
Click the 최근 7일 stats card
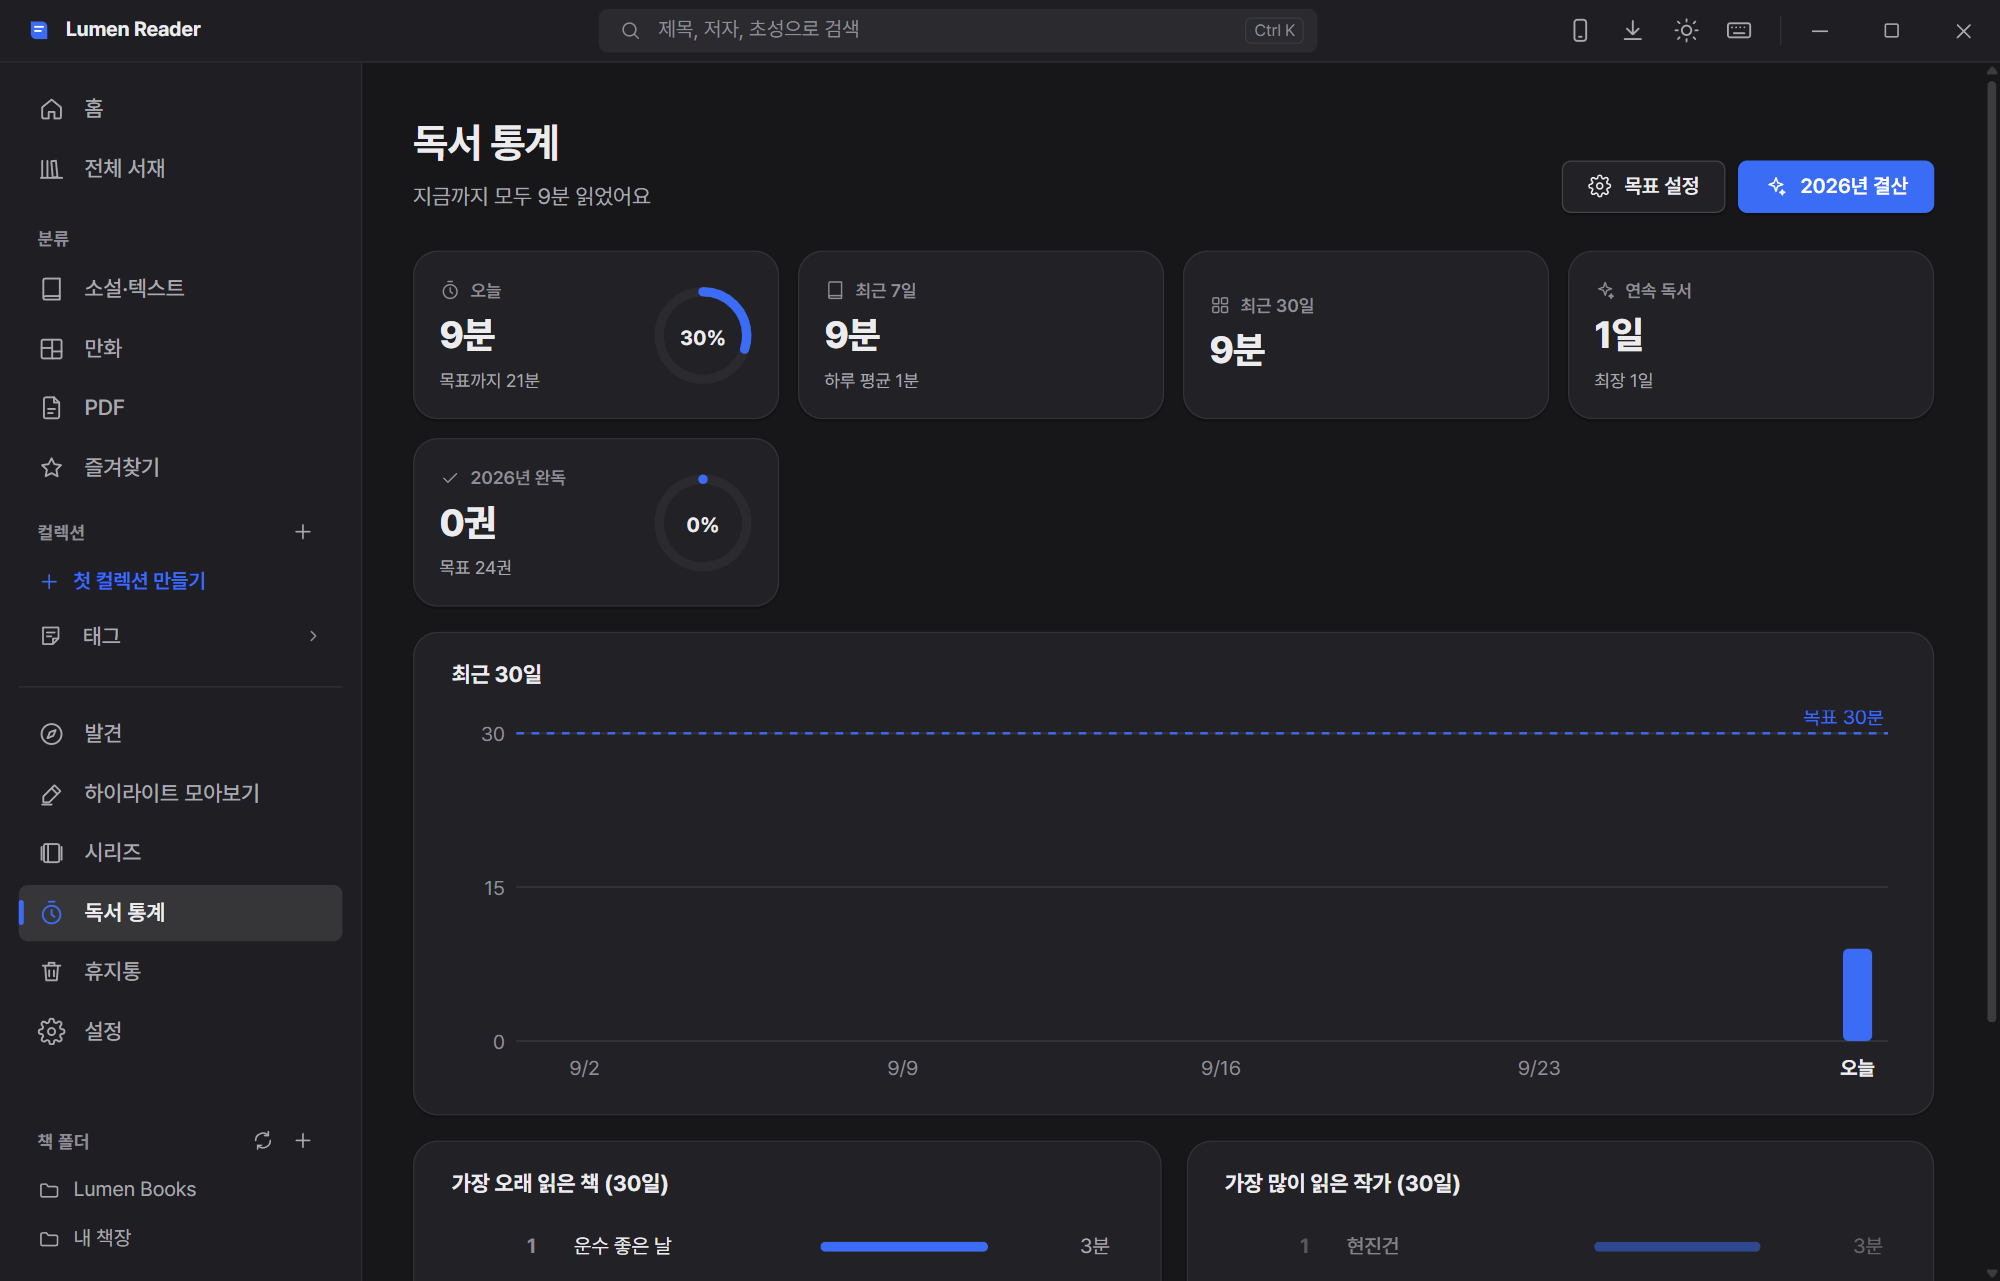coord(981,335)
